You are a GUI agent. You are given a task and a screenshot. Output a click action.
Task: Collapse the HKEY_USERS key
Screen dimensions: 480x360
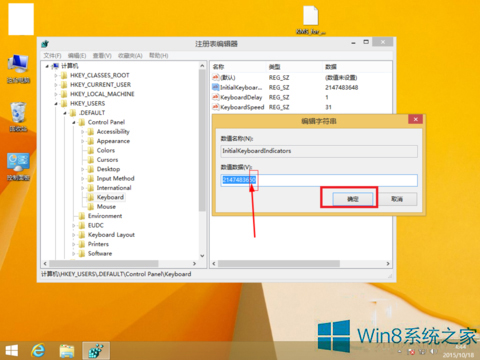pos(56,104)
